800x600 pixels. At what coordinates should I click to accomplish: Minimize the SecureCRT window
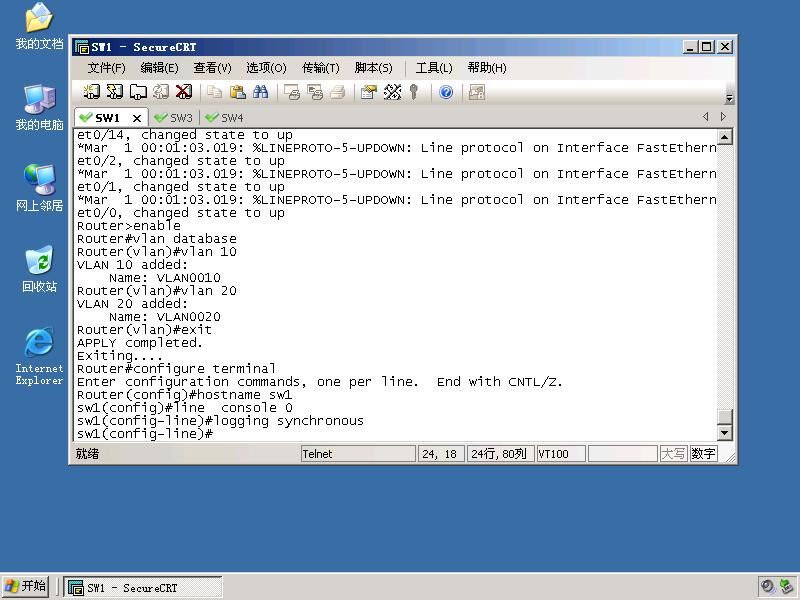(690, 47)
